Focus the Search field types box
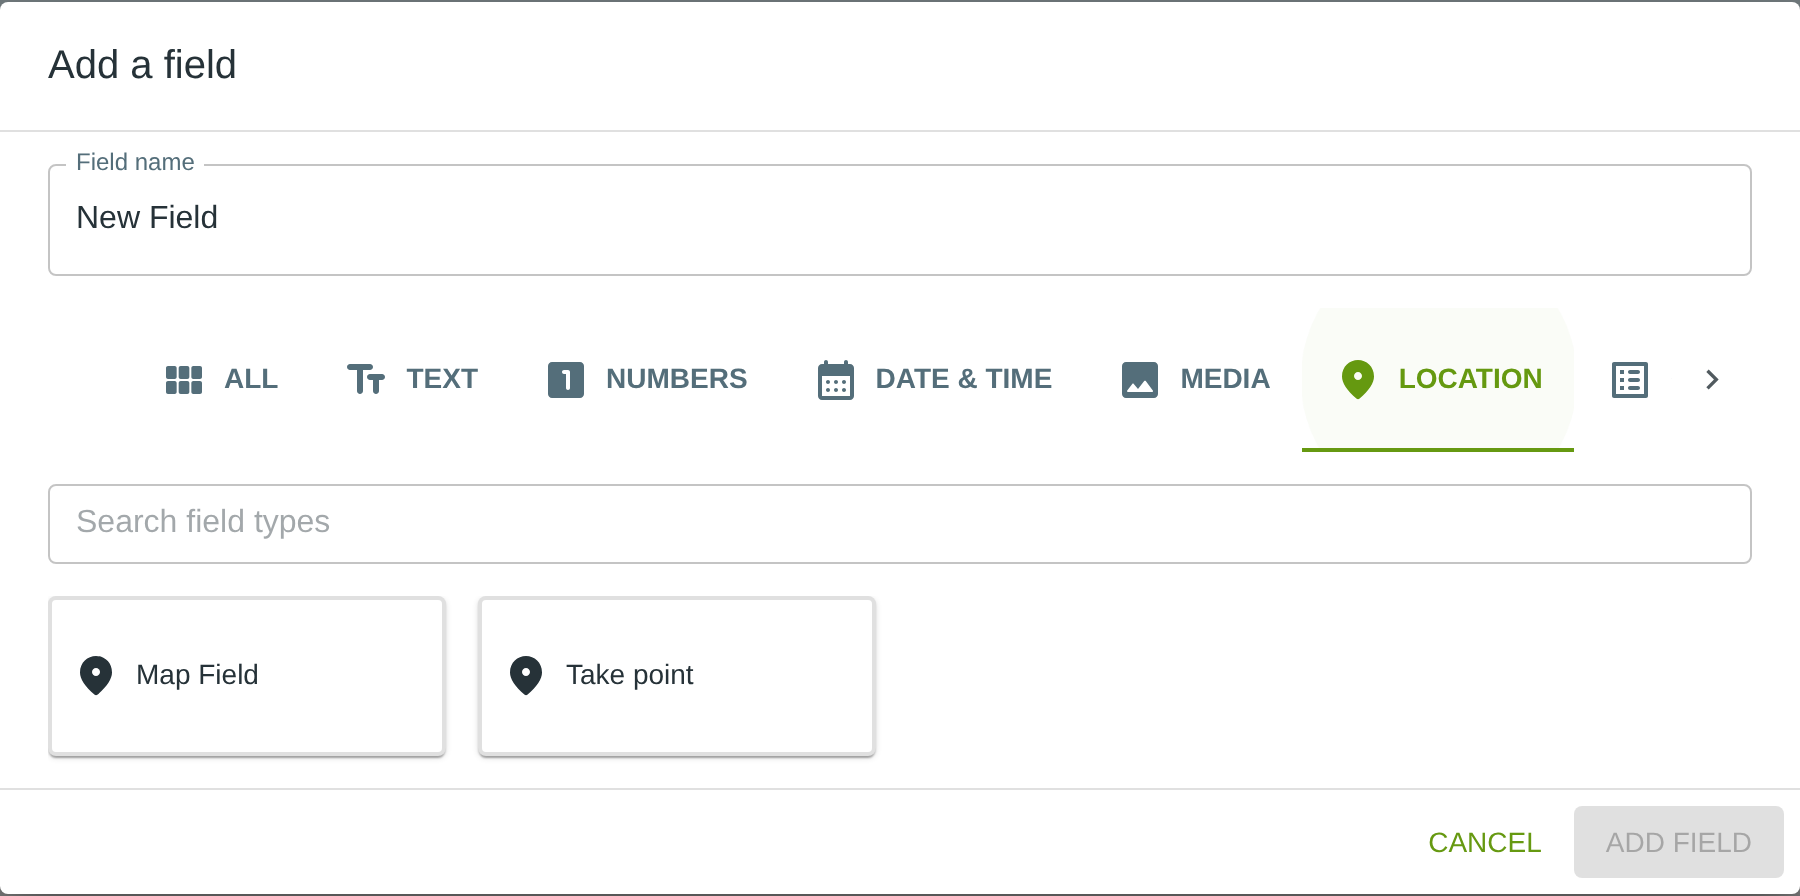Image resolution: width=1800 pixels, height=896 pixels. click(x=899, y=523)
